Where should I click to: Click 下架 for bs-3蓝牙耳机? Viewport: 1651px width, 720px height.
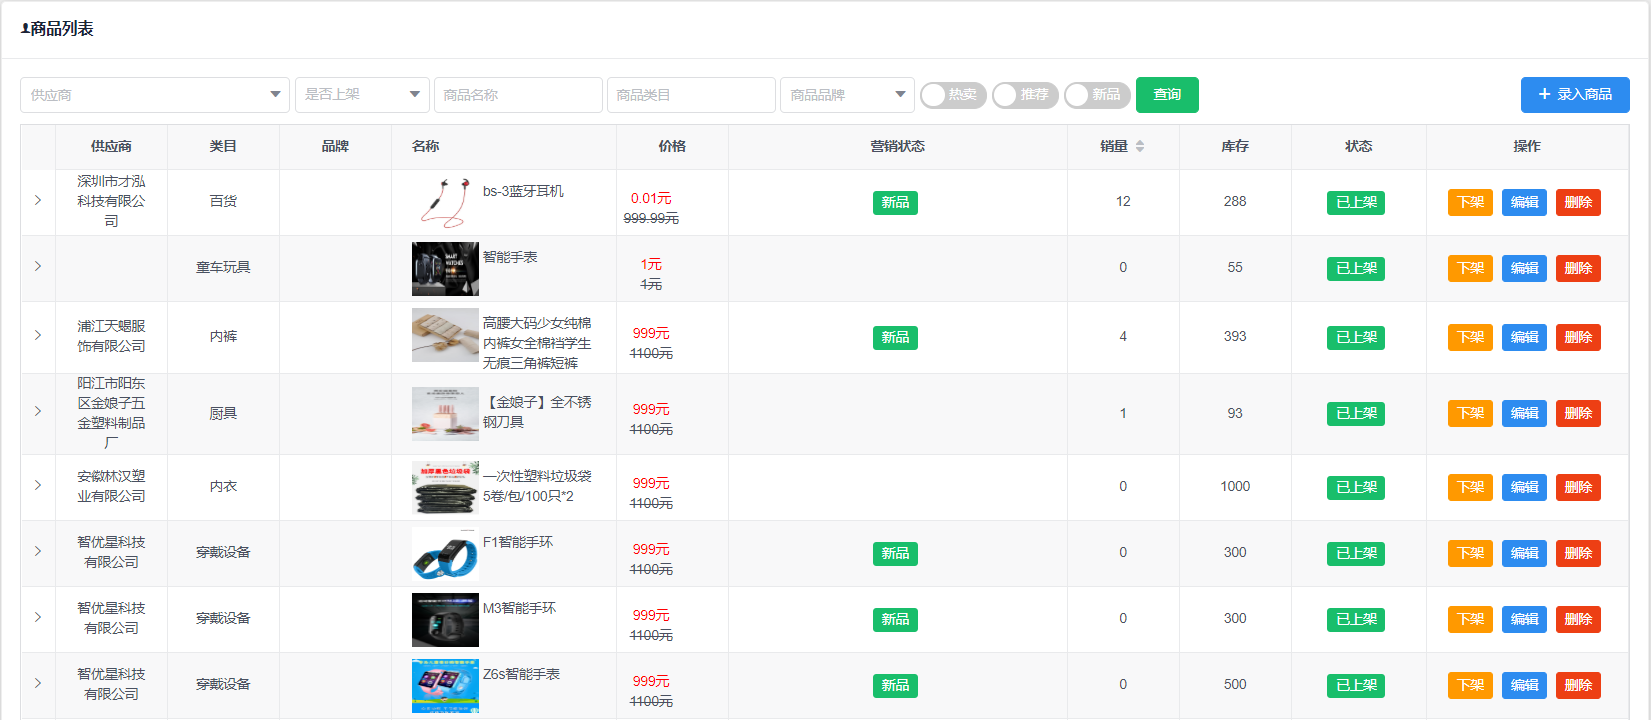point(1470,202)
